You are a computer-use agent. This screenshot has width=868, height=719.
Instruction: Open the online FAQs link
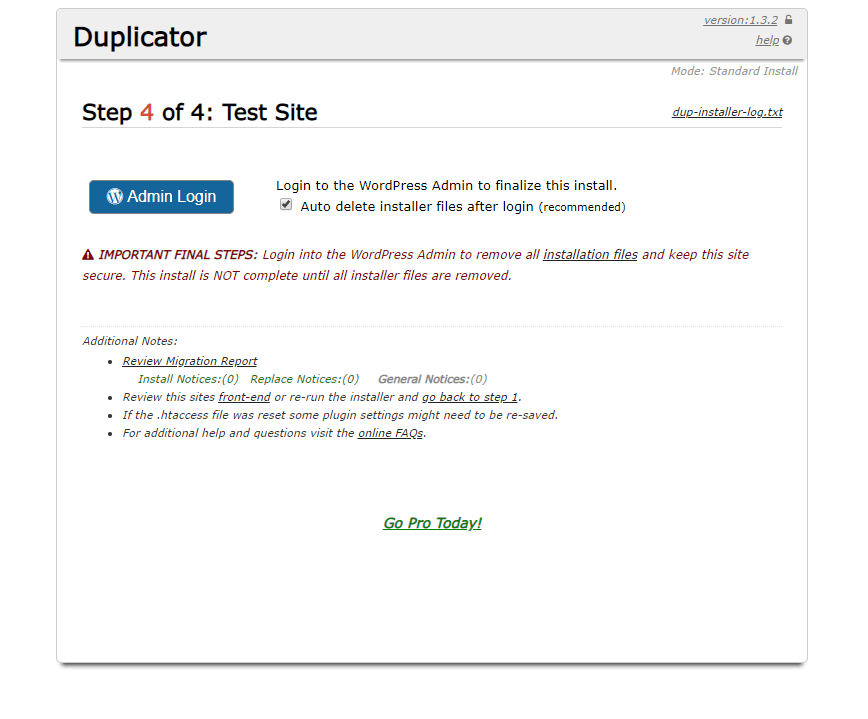[x=391, y=433]
